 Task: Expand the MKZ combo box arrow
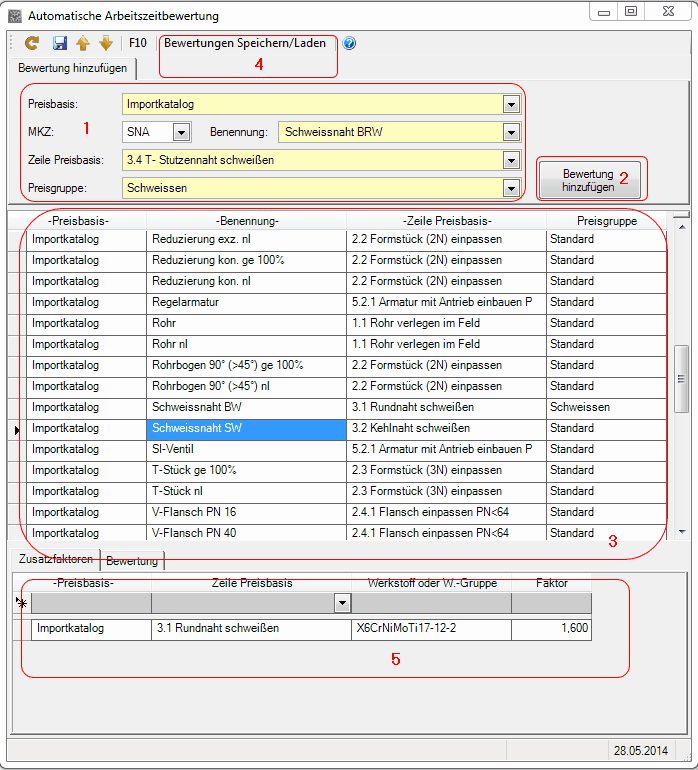(x=181, y=131)
